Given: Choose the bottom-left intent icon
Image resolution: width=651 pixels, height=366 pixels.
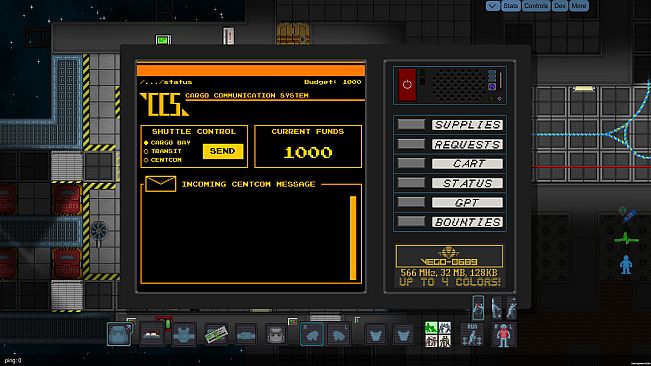Looking at the screenshot, I should (431, 341).
